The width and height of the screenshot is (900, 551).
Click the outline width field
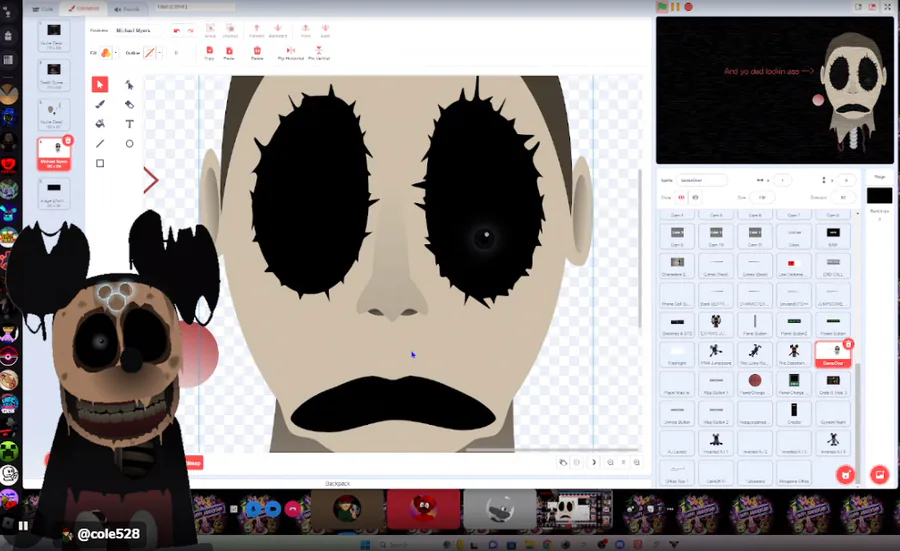point(177,53)
